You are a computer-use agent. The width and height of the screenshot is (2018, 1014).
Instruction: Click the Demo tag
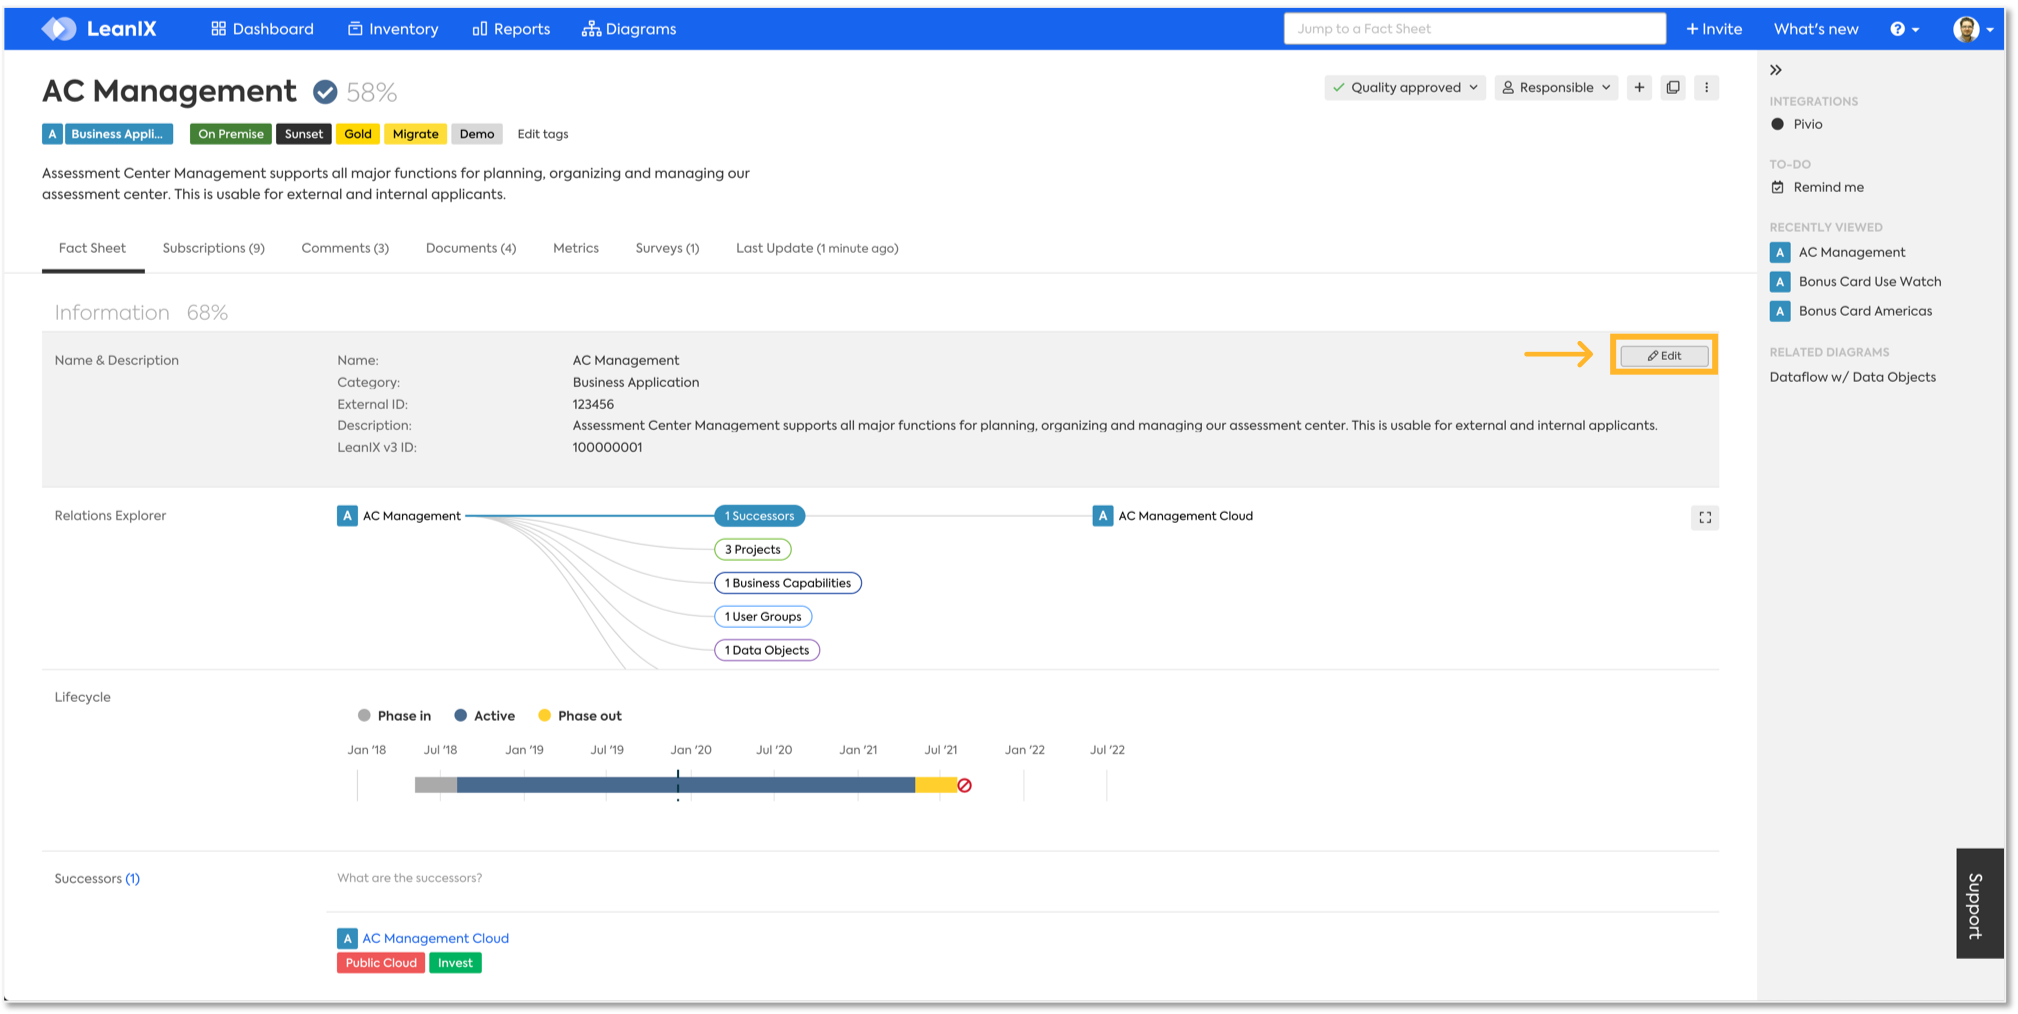477,134
